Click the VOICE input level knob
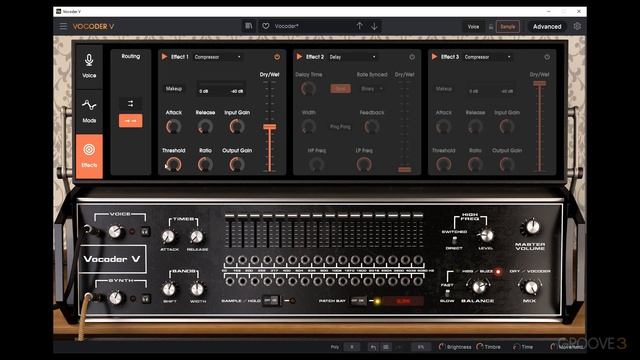The image size is (640, 360). point(116,232)
